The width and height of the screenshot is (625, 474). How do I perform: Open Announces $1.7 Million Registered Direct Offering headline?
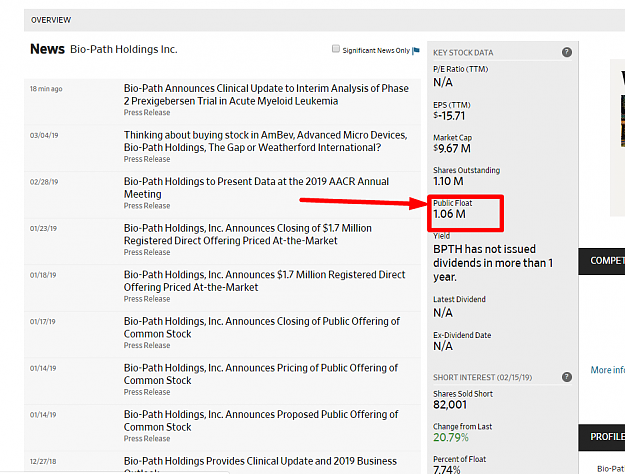(x=264, y=281)
